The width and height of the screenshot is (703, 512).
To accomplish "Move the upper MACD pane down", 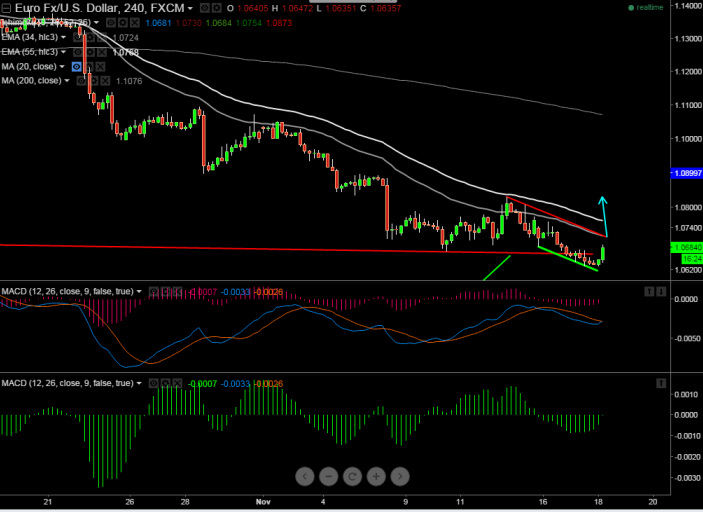I will point(661,292).
